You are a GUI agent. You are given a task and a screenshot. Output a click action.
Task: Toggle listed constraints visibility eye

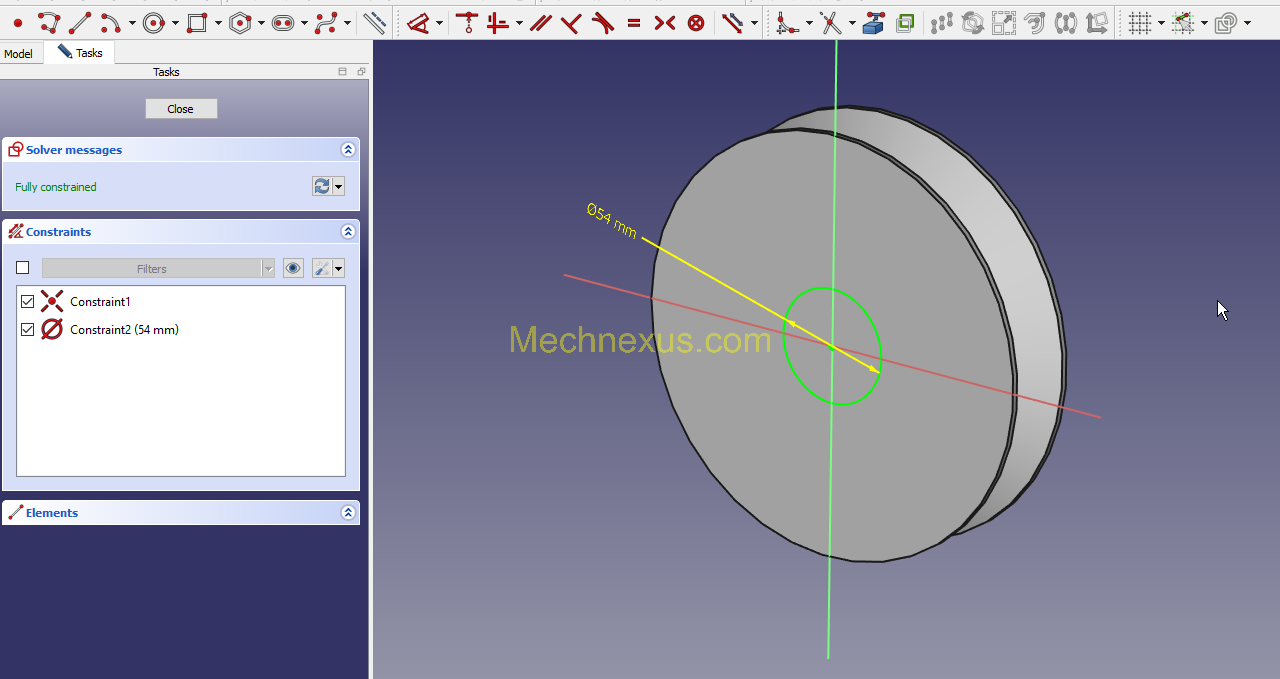click(293, 268)
